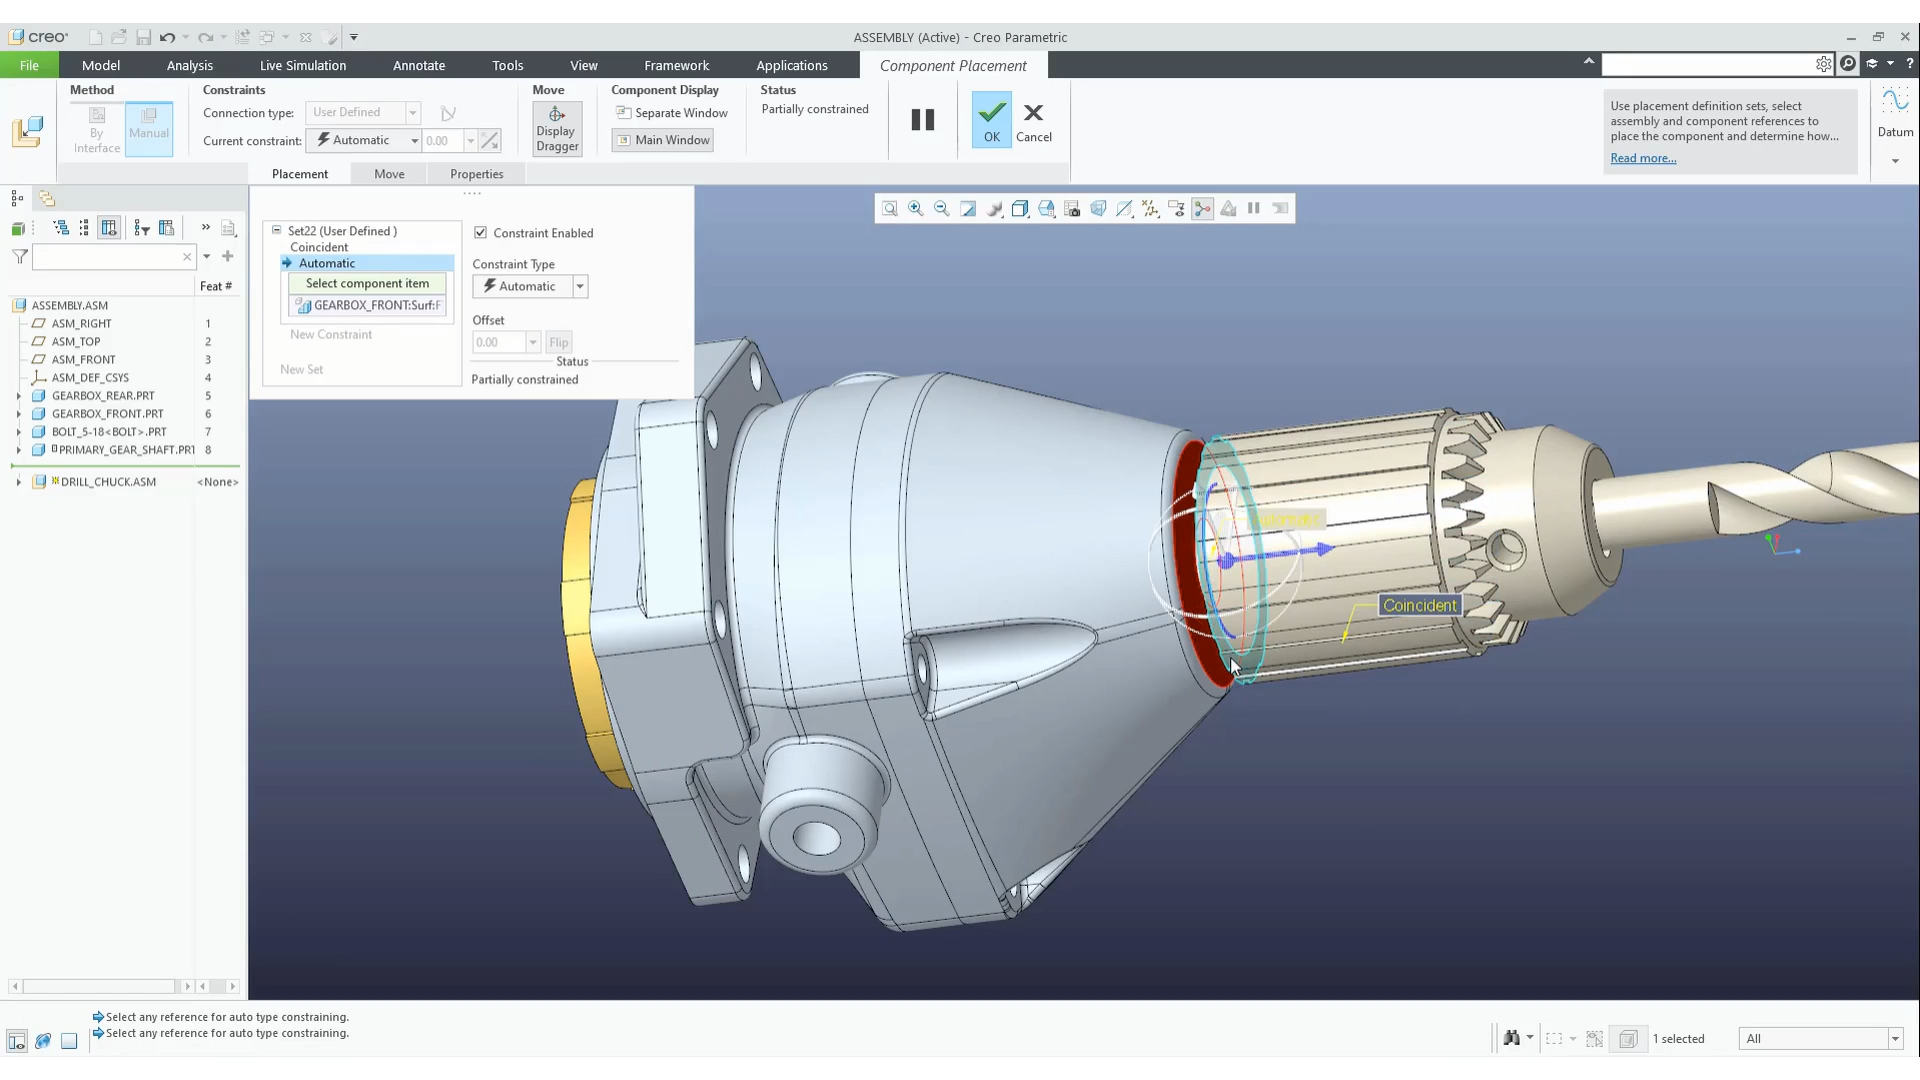Screen dimensions: 1920x1080
Task: Click the Model Tree tab icon
Action: [17, 198]
